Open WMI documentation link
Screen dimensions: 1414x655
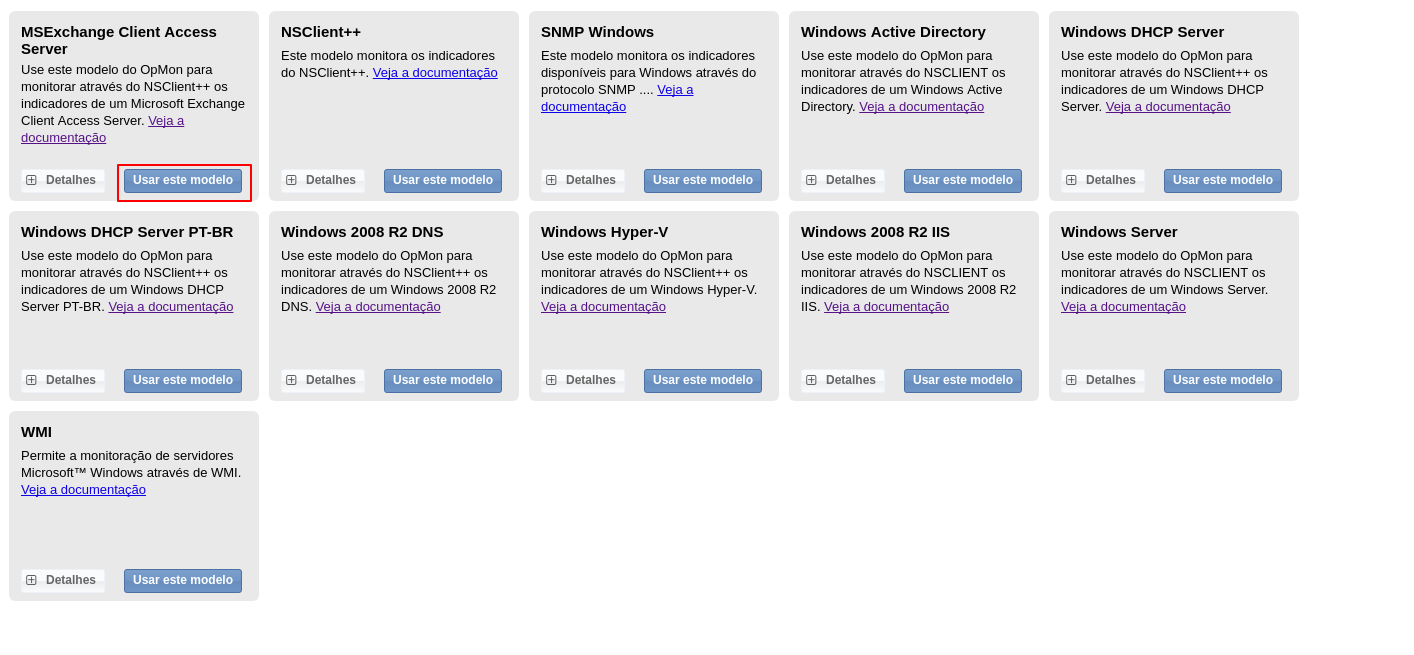(x=83, y=490)
